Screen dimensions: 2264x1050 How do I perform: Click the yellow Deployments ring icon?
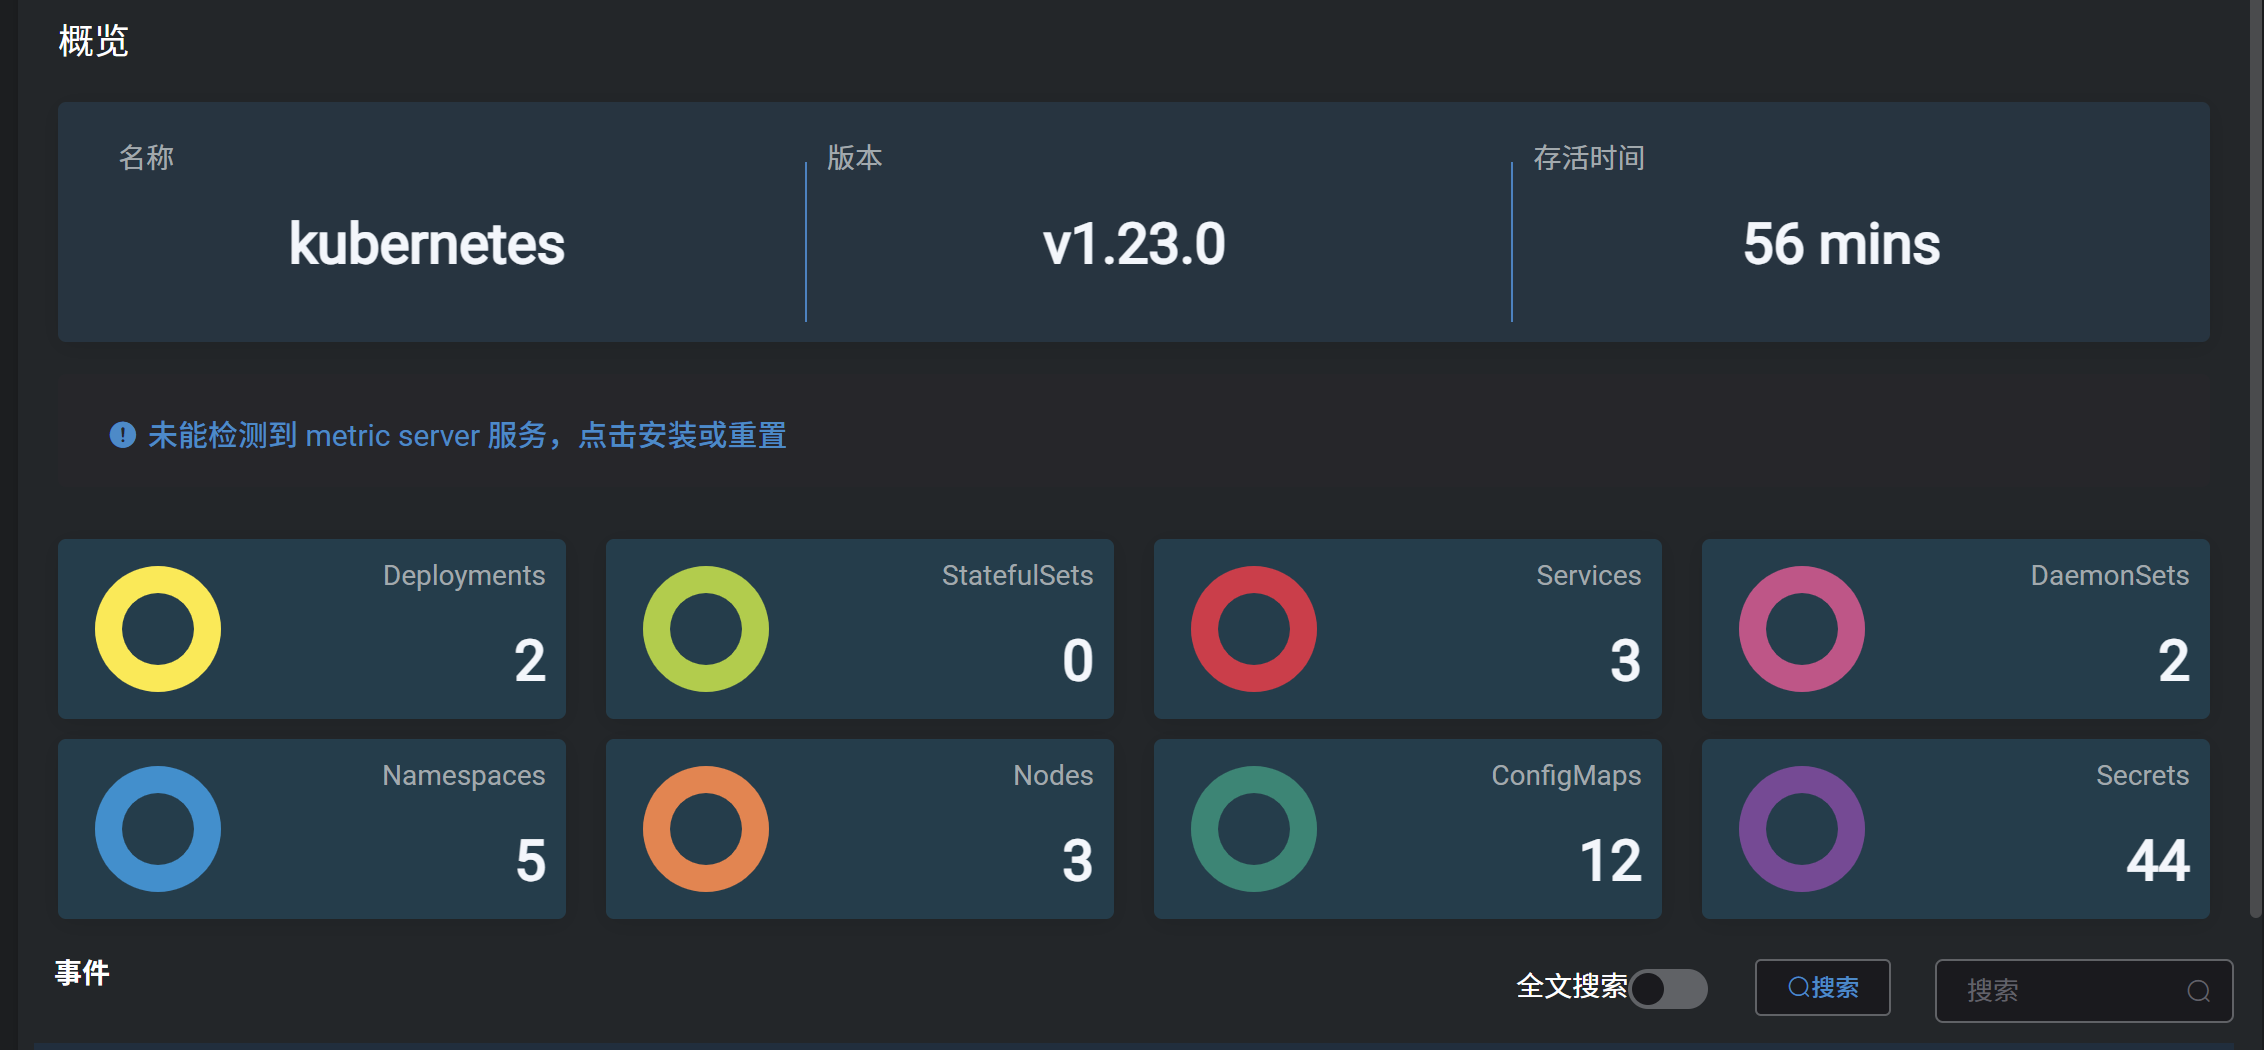click(x=158, y=629)
